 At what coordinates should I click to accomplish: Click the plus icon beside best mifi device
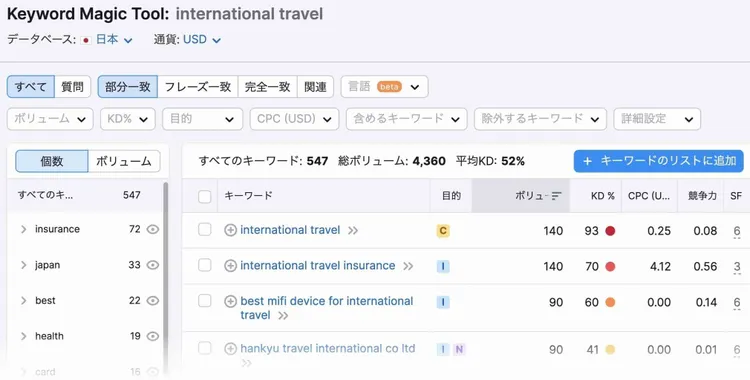click(231, 302)
